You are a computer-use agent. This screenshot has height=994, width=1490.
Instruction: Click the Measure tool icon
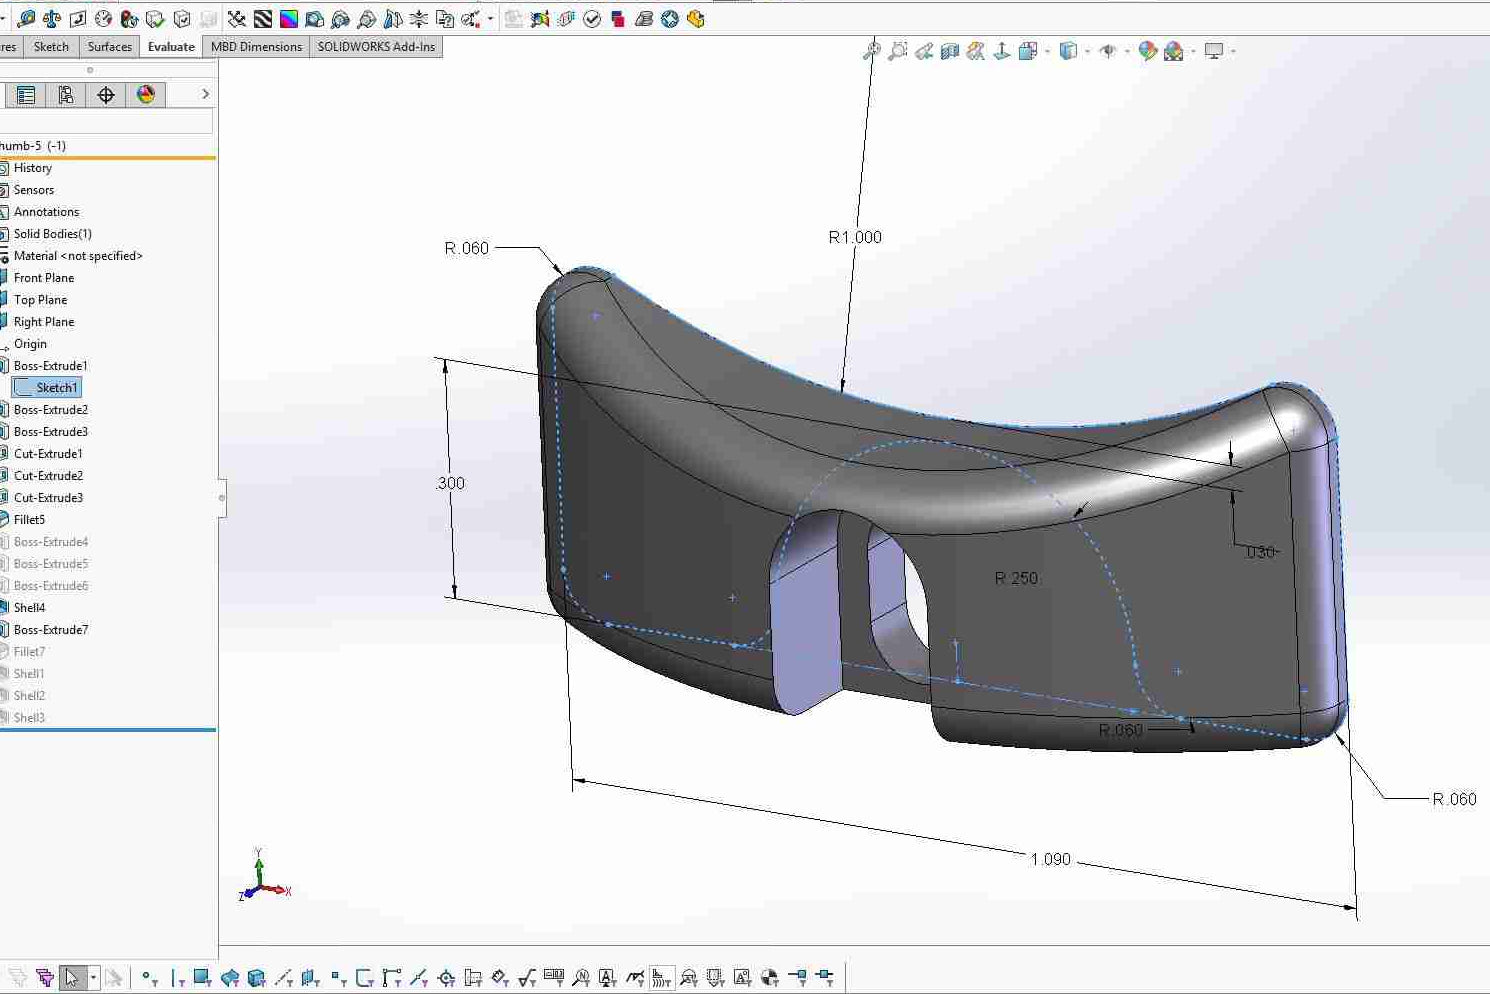[x=26, y=19]
